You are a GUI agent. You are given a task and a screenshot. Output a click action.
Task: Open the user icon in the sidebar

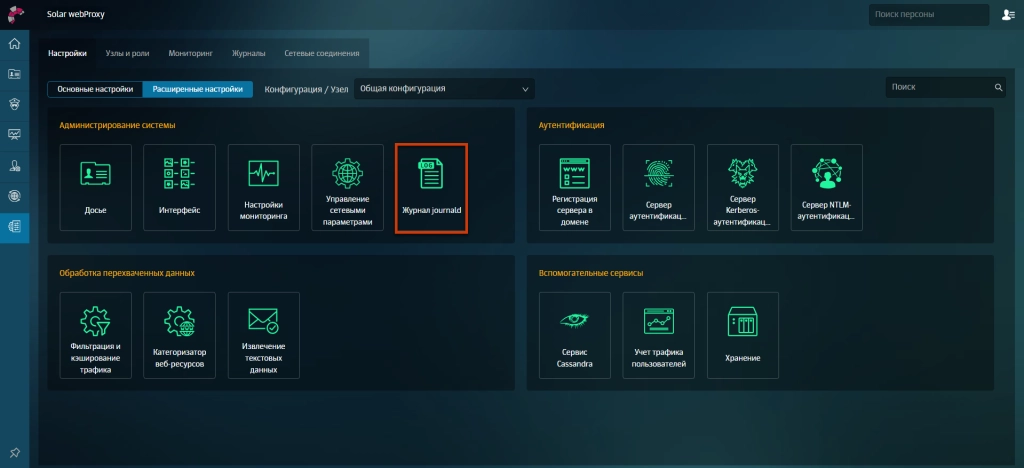click(x=14, y=166)
